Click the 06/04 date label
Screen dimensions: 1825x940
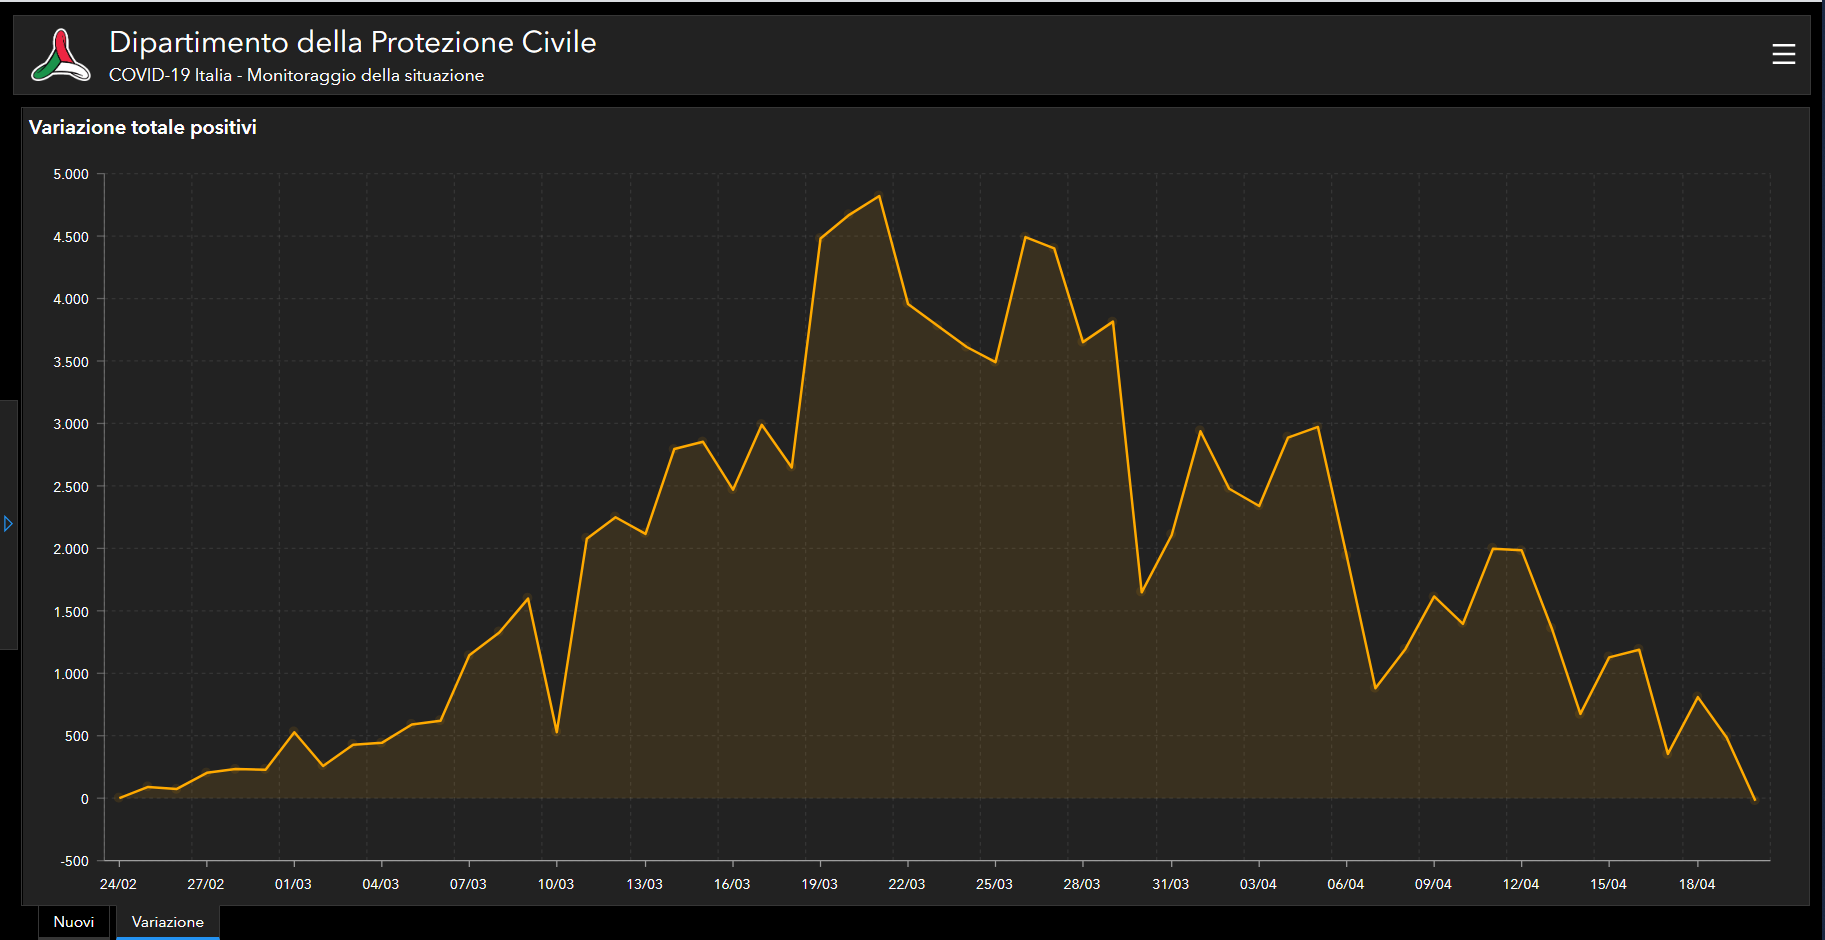[x=1346, y=884]
